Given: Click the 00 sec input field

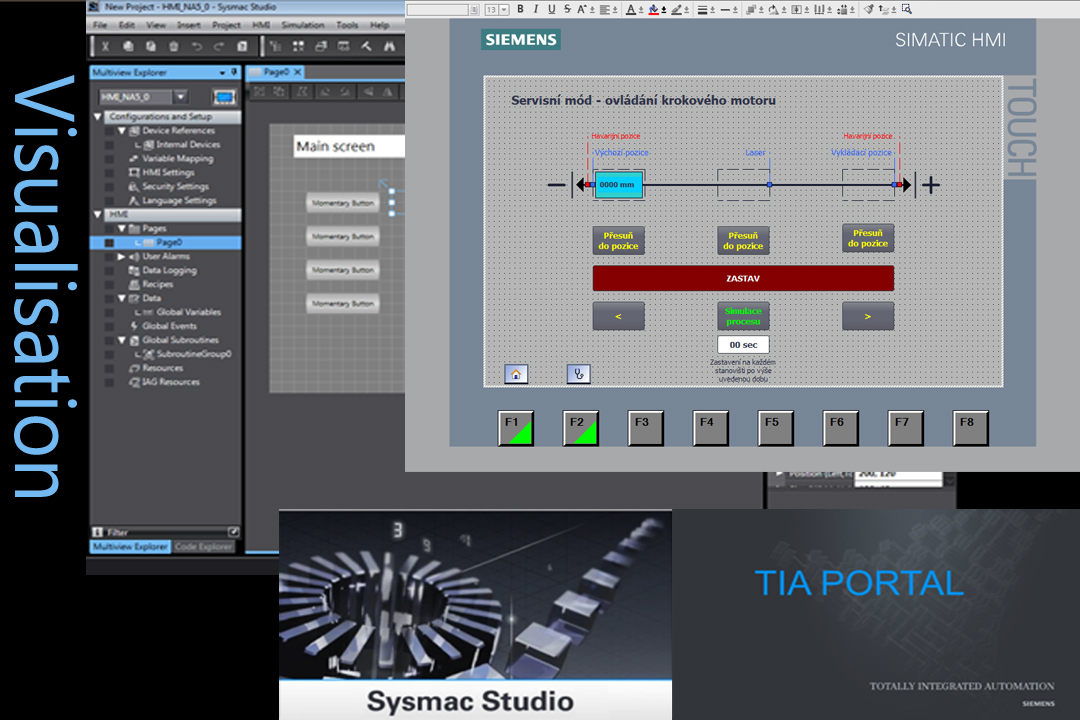Looking at the screenshot, I should [x=743, y=344].
